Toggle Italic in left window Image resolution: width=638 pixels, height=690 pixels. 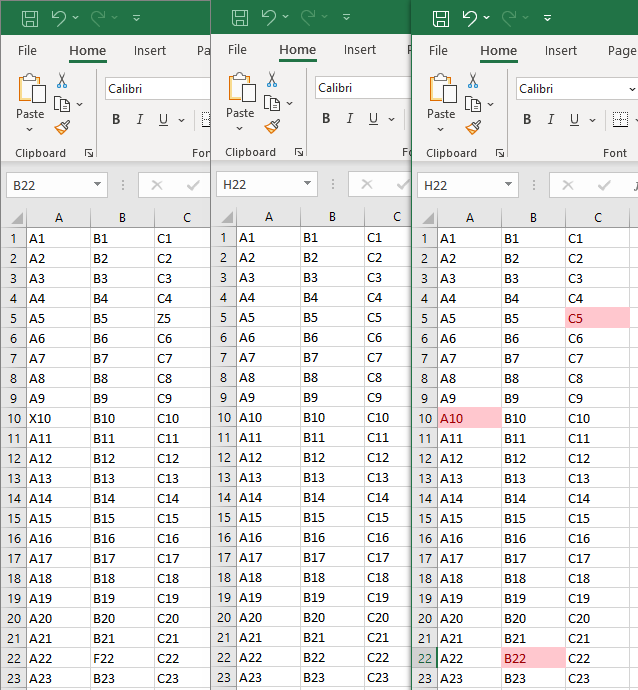pos(139,119)
